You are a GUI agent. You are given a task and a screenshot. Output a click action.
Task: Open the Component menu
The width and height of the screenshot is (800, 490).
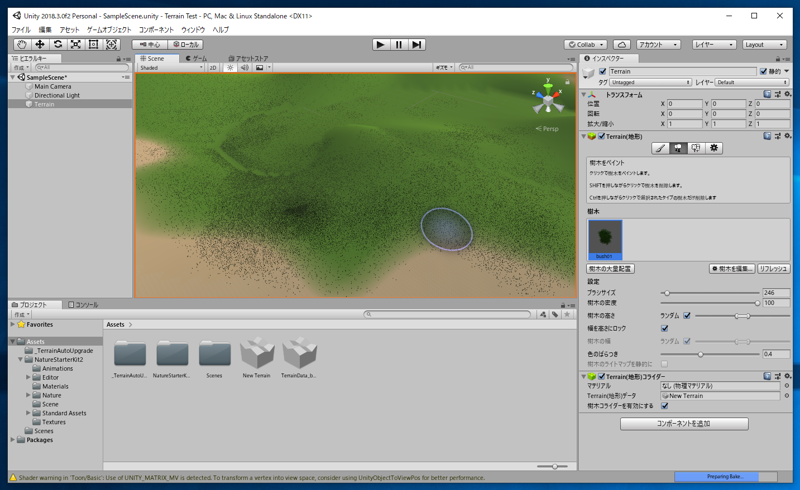tap(156, 30)
